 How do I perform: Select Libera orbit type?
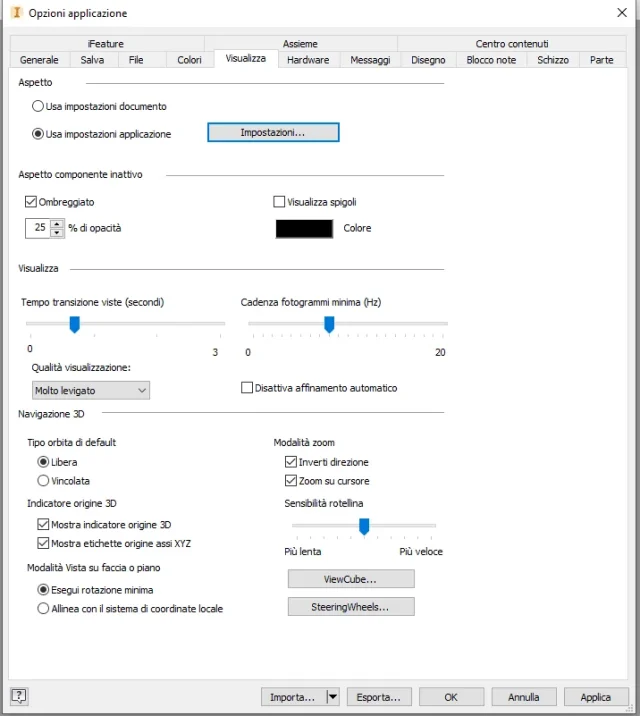(x=43, y=462)
